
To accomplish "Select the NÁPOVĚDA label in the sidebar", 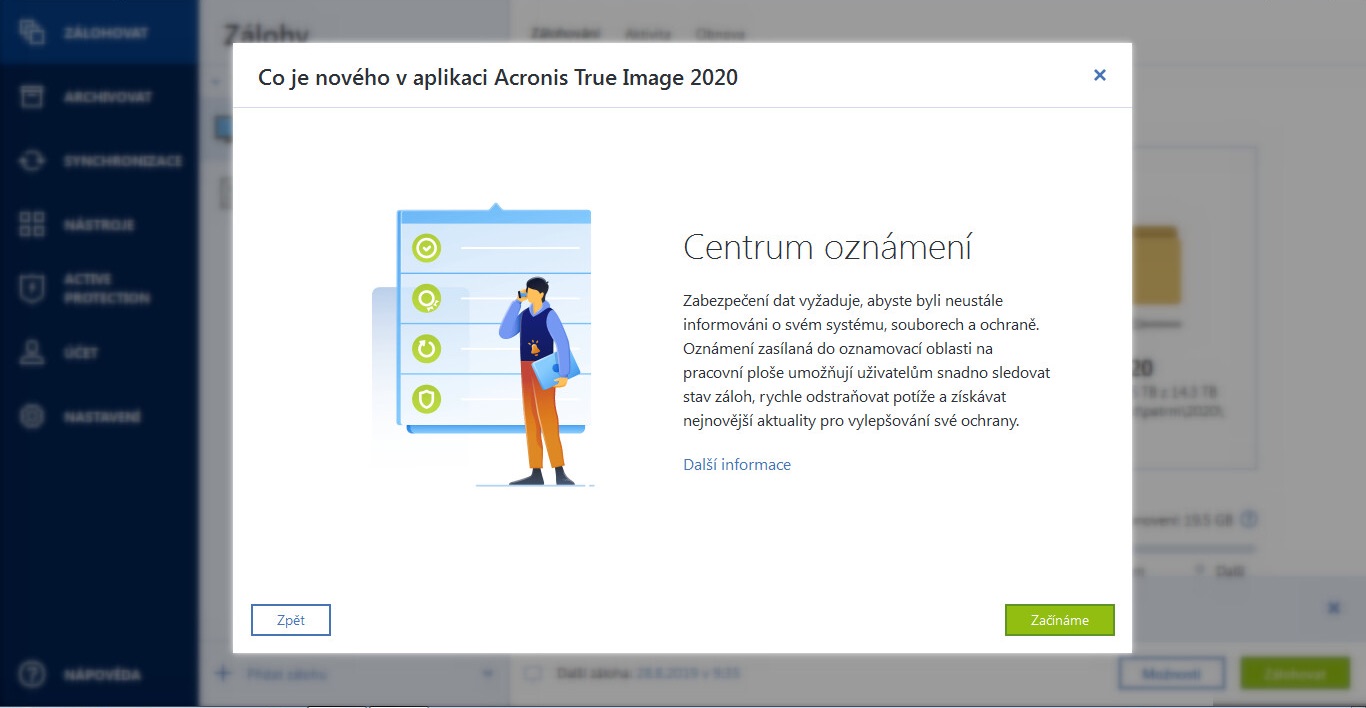I will pos(102,675).
